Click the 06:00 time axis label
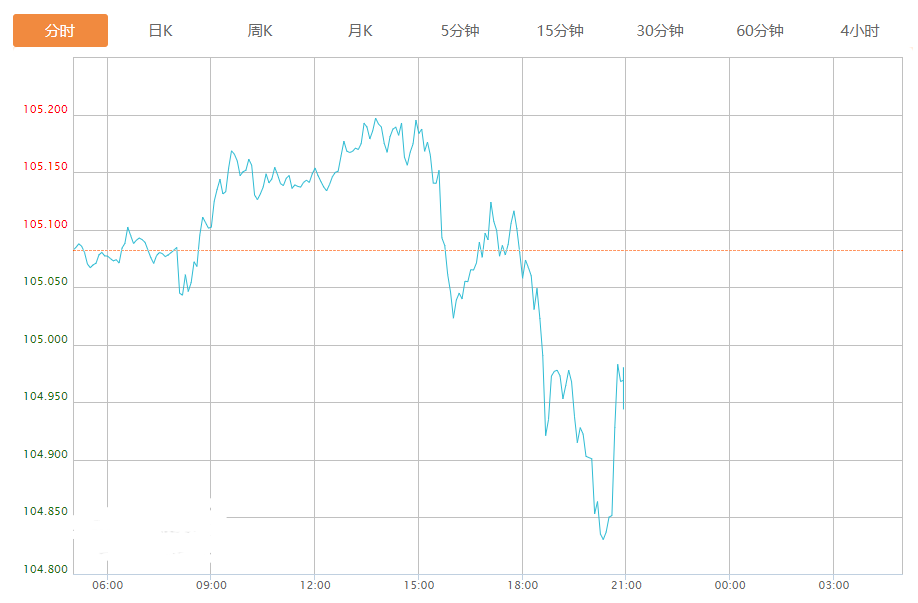The height and width of the screenshot is (603, 918). 107,585
